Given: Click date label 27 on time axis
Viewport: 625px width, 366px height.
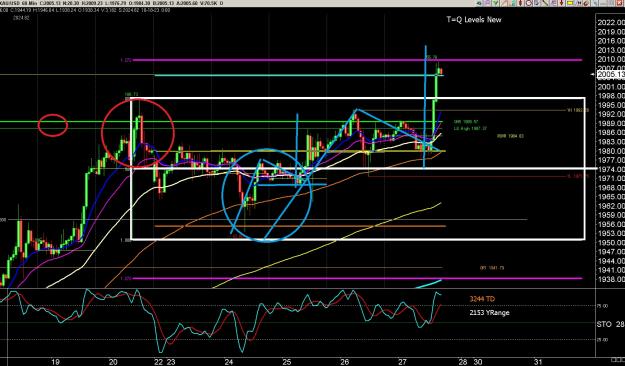Looking at the screenshot, I should tap(403, 362).
